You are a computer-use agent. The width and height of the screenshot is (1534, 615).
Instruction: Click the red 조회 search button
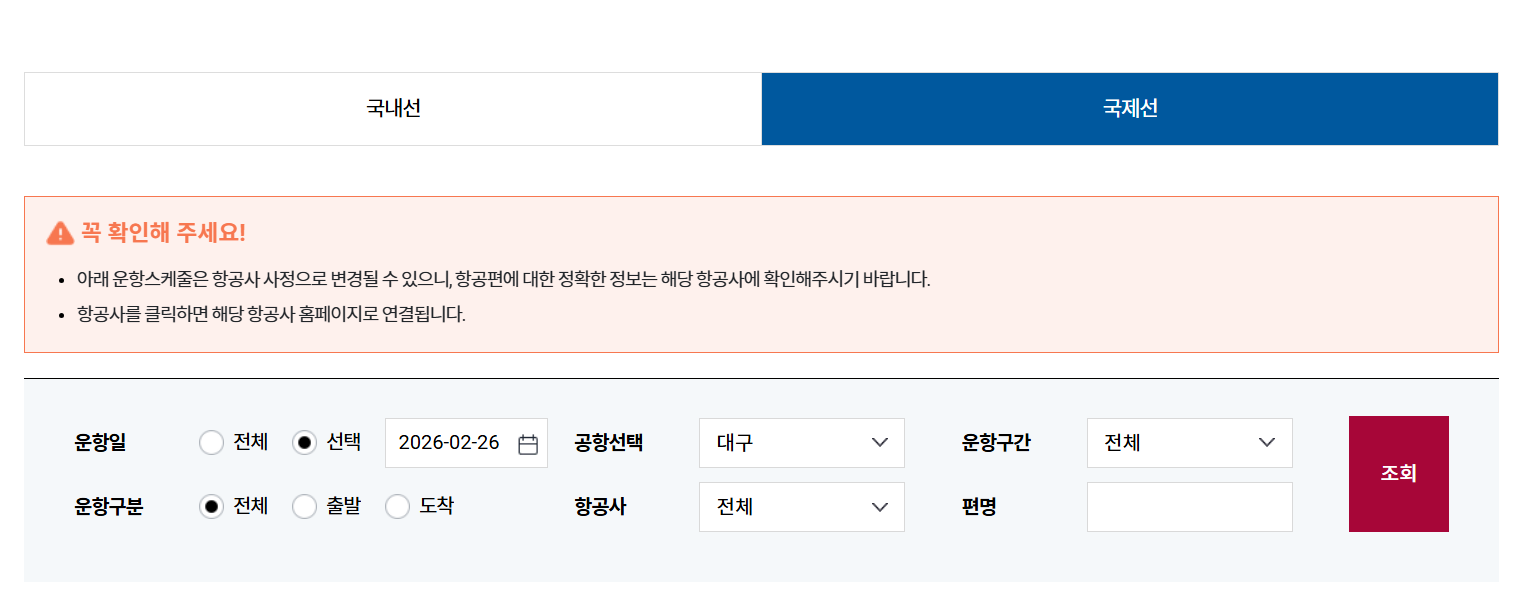1399,474
